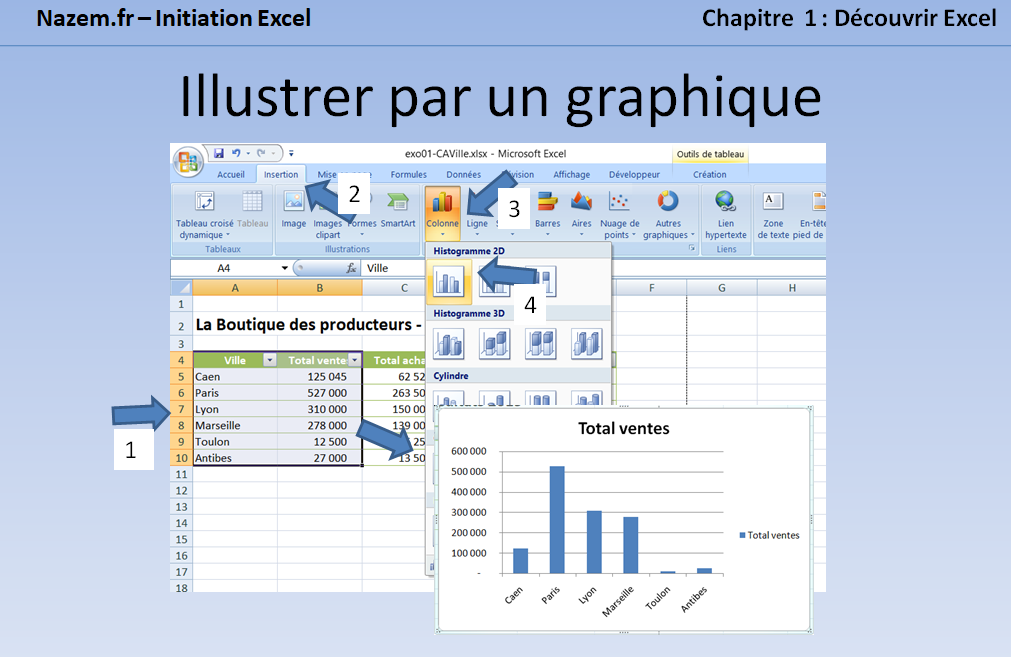Insert a Lien hypertexte

coord(725,211)
